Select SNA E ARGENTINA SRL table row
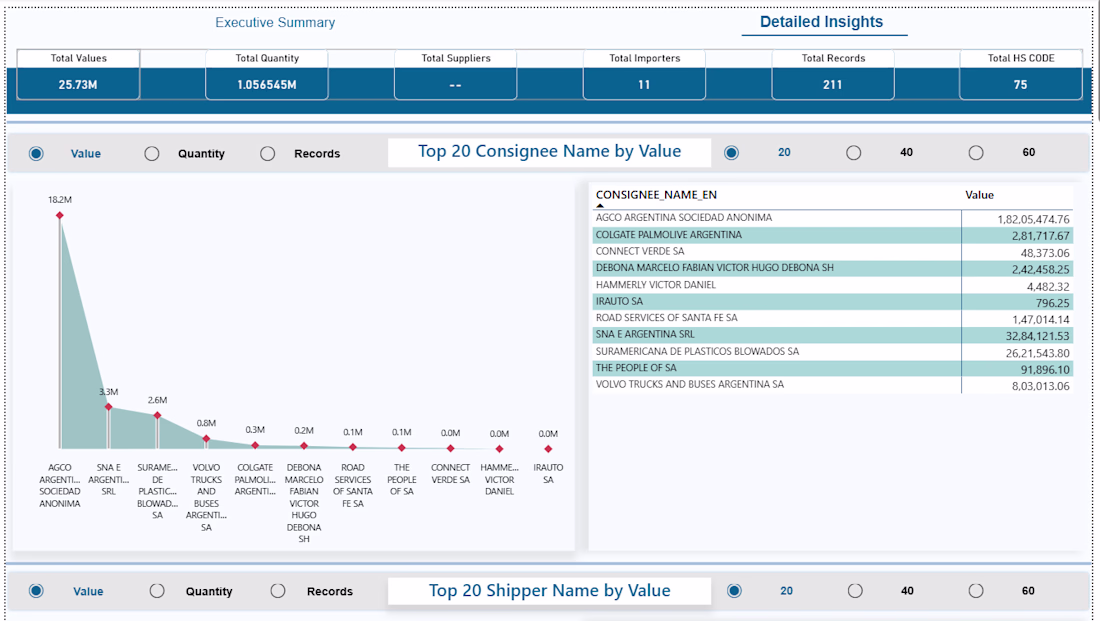The height and width of the screenshot is (621, 1100). pos(833,335)
